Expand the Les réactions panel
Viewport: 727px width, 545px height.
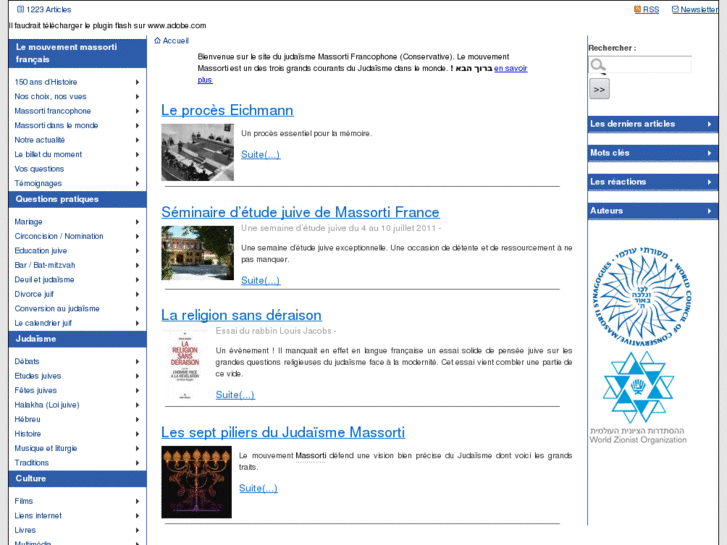point(652,182)
